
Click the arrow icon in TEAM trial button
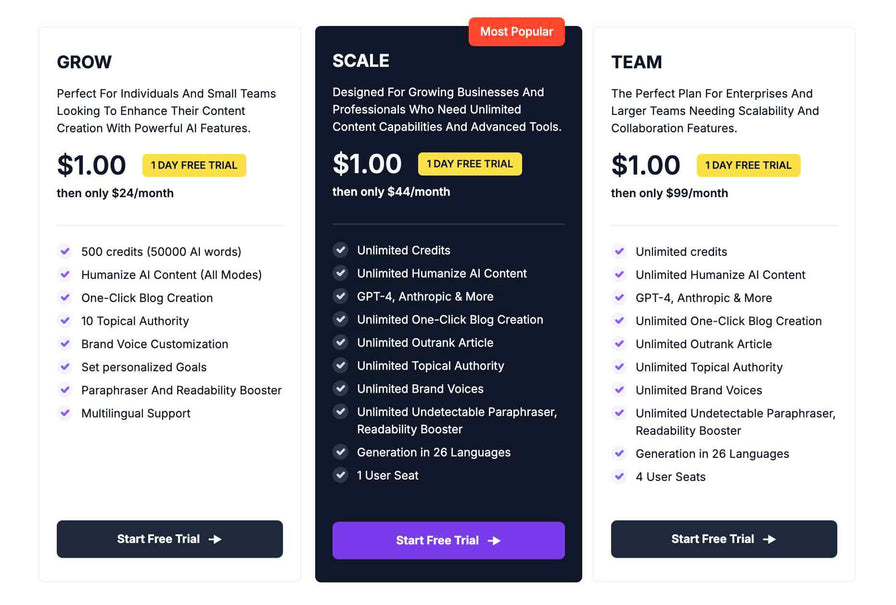coord(769,539)
